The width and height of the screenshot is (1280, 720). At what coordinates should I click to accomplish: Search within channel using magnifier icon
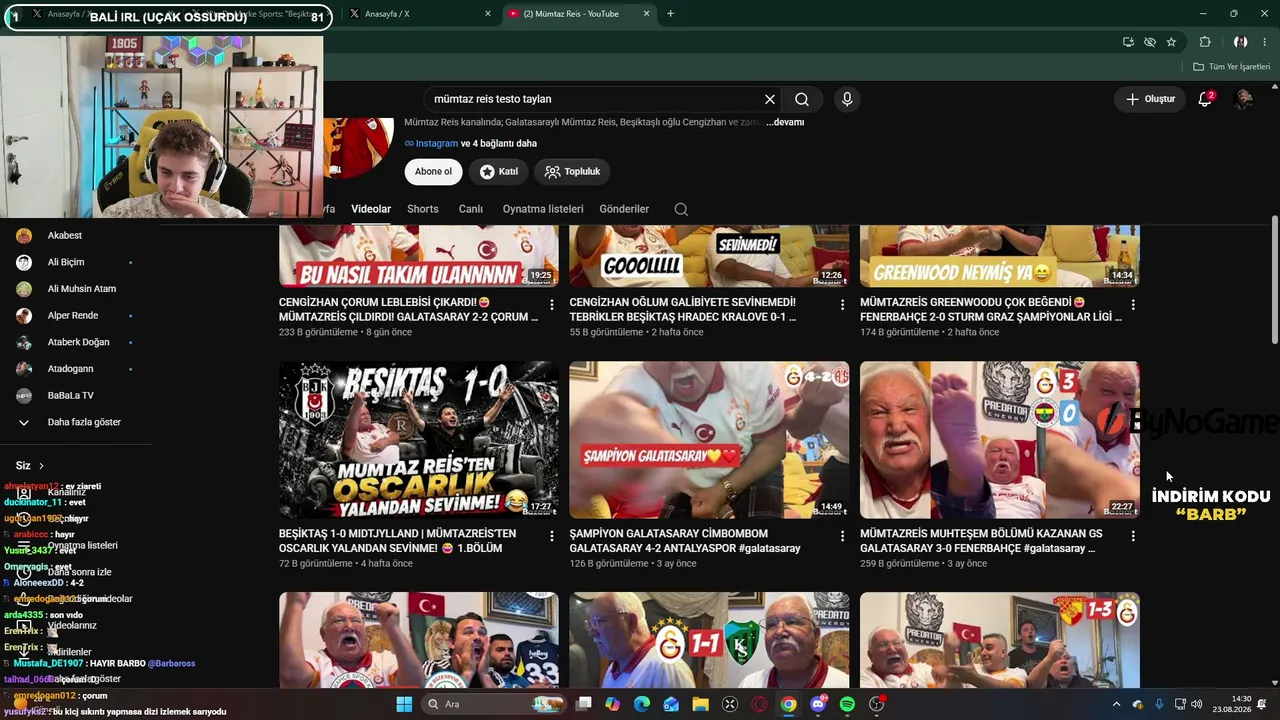coord(681,209)
